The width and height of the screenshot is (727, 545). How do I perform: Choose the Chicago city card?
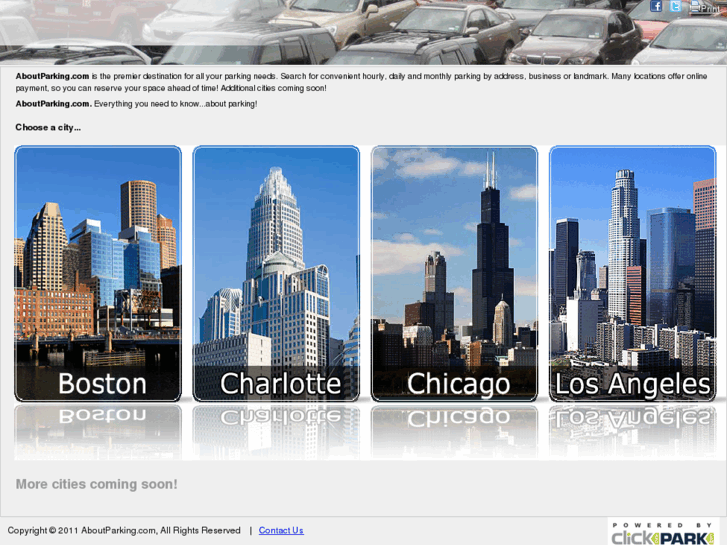pos(454,274)
